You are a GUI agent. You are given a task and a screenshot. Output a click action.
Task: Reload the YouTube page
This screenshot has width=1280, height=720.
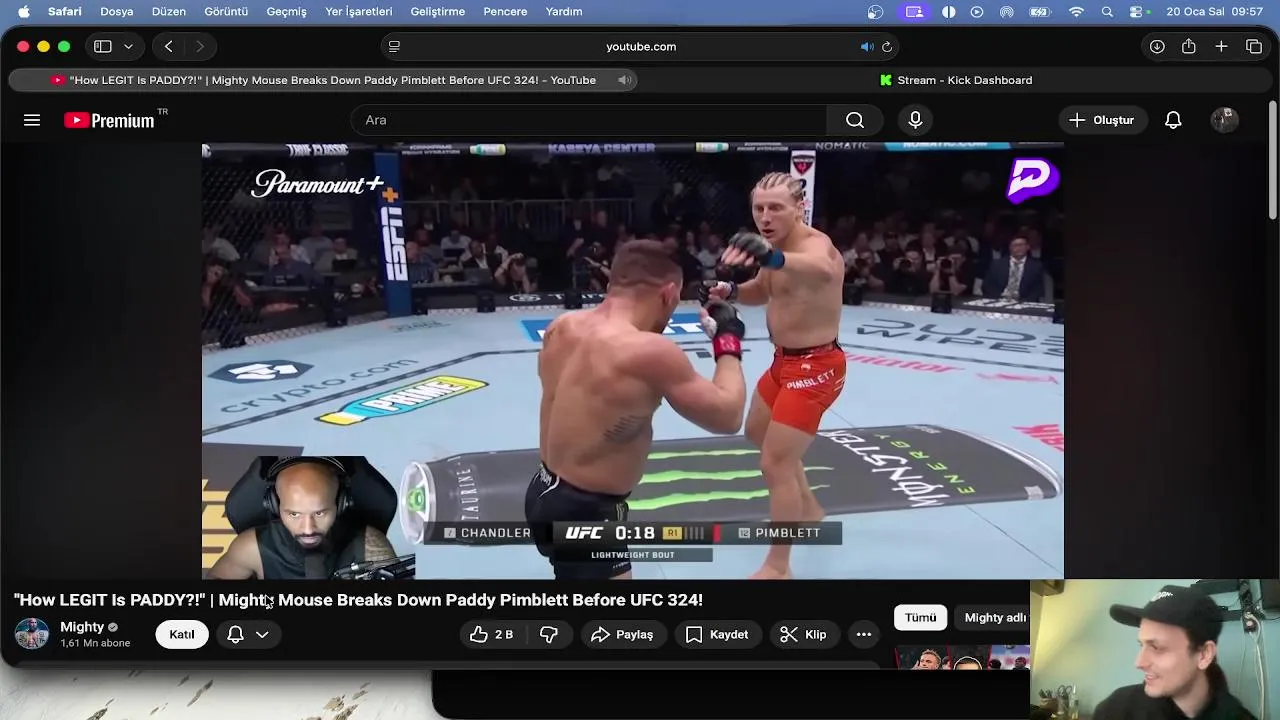pos(886,47)
